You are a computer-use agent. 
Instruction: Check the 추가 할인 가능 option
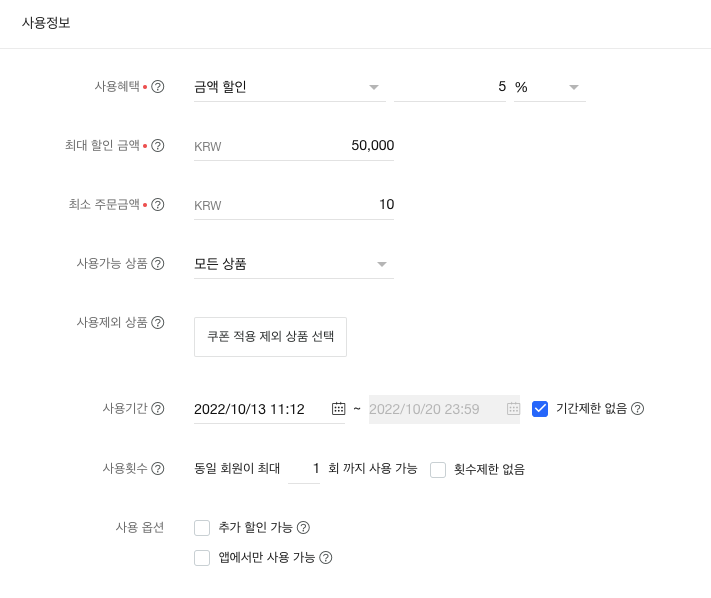(x=202, y=528)
